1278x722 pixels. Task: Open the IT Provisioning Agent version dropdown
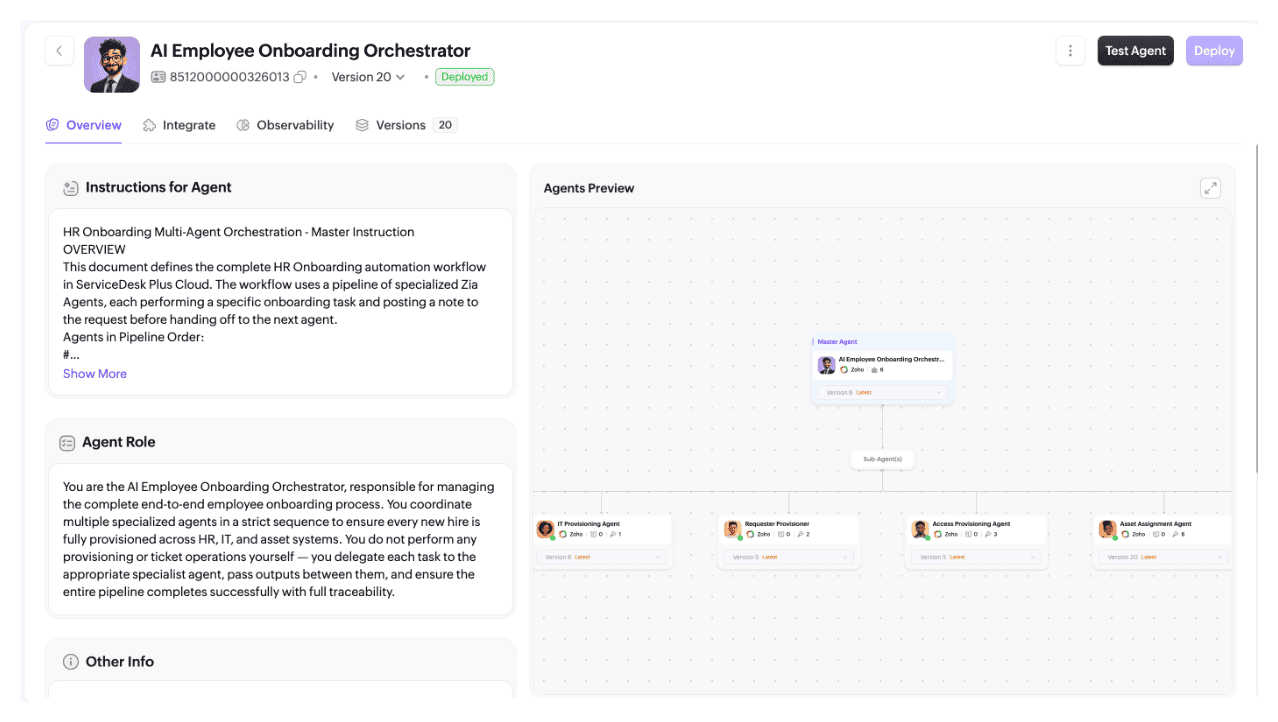point(602,557)
